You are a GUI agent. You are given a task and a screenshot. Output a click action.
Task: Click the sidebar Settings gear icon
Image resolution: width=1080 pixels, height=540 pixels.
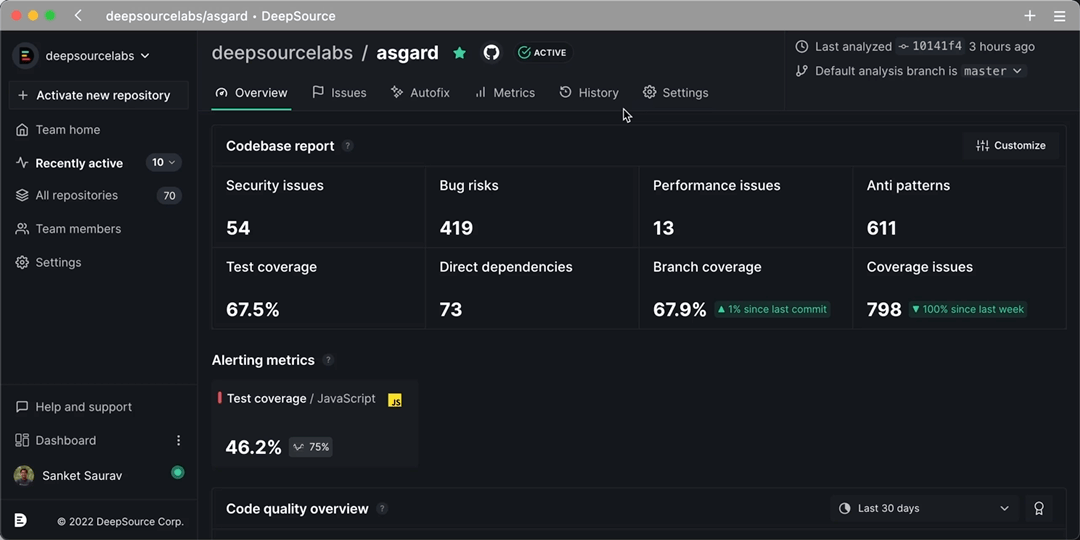point(22,262)
